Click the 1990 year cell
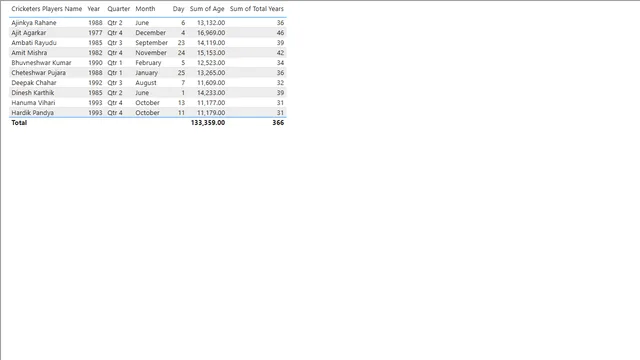The height and width of the screenshot is (360, 640). click(x=95, y=63)
